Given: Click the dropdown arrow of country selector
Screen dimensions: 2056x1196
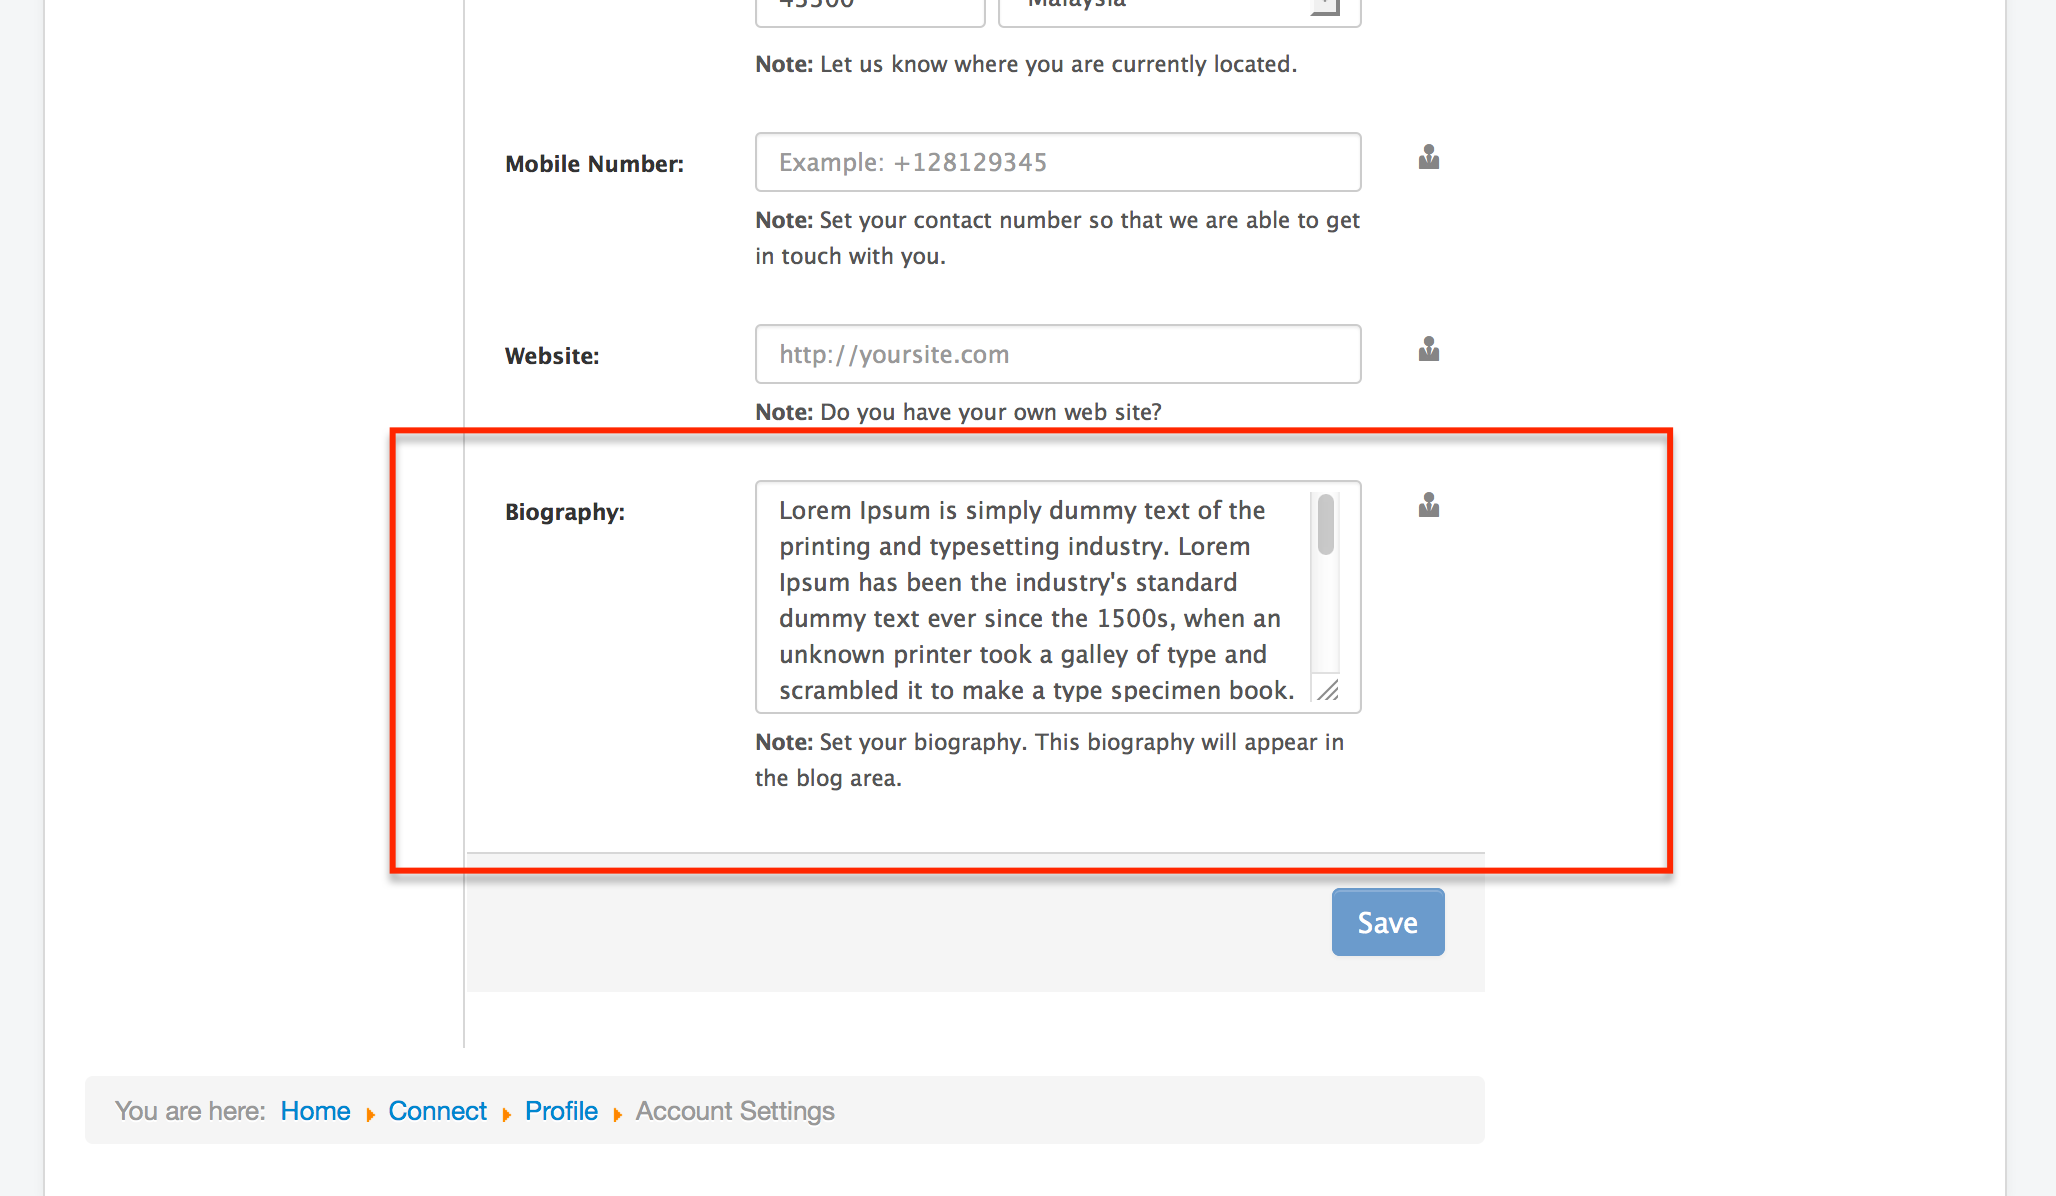Looking at the screenshot, I should pyautogui.click(x=1325, y=8).
